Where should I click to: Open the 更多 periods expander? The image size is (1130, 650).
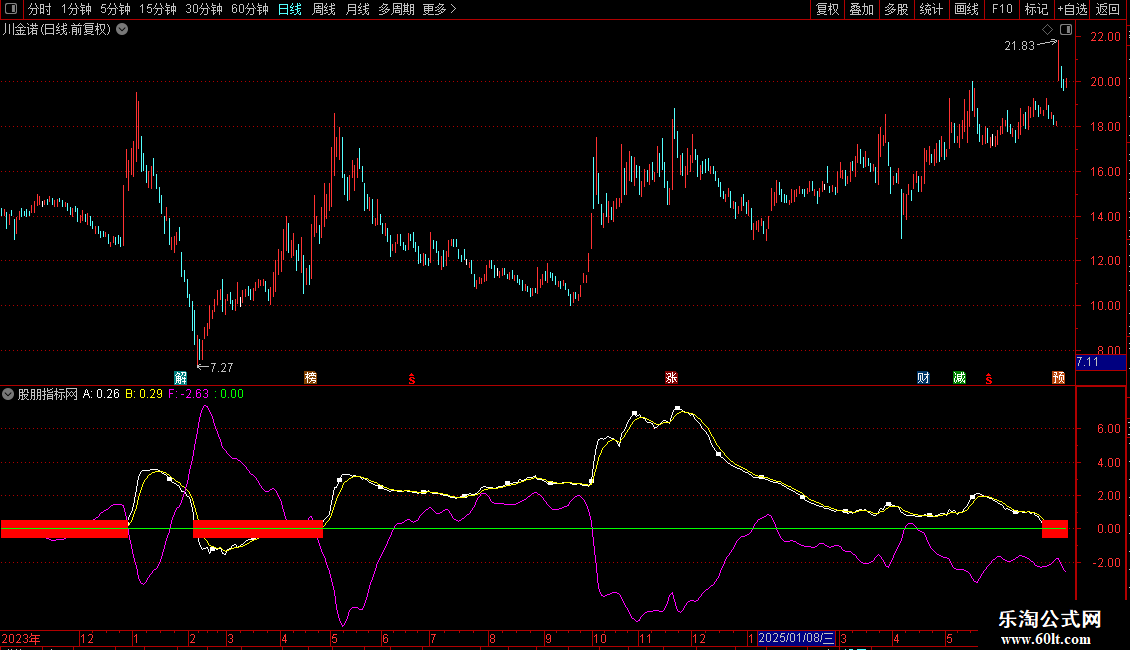point(439,9)
